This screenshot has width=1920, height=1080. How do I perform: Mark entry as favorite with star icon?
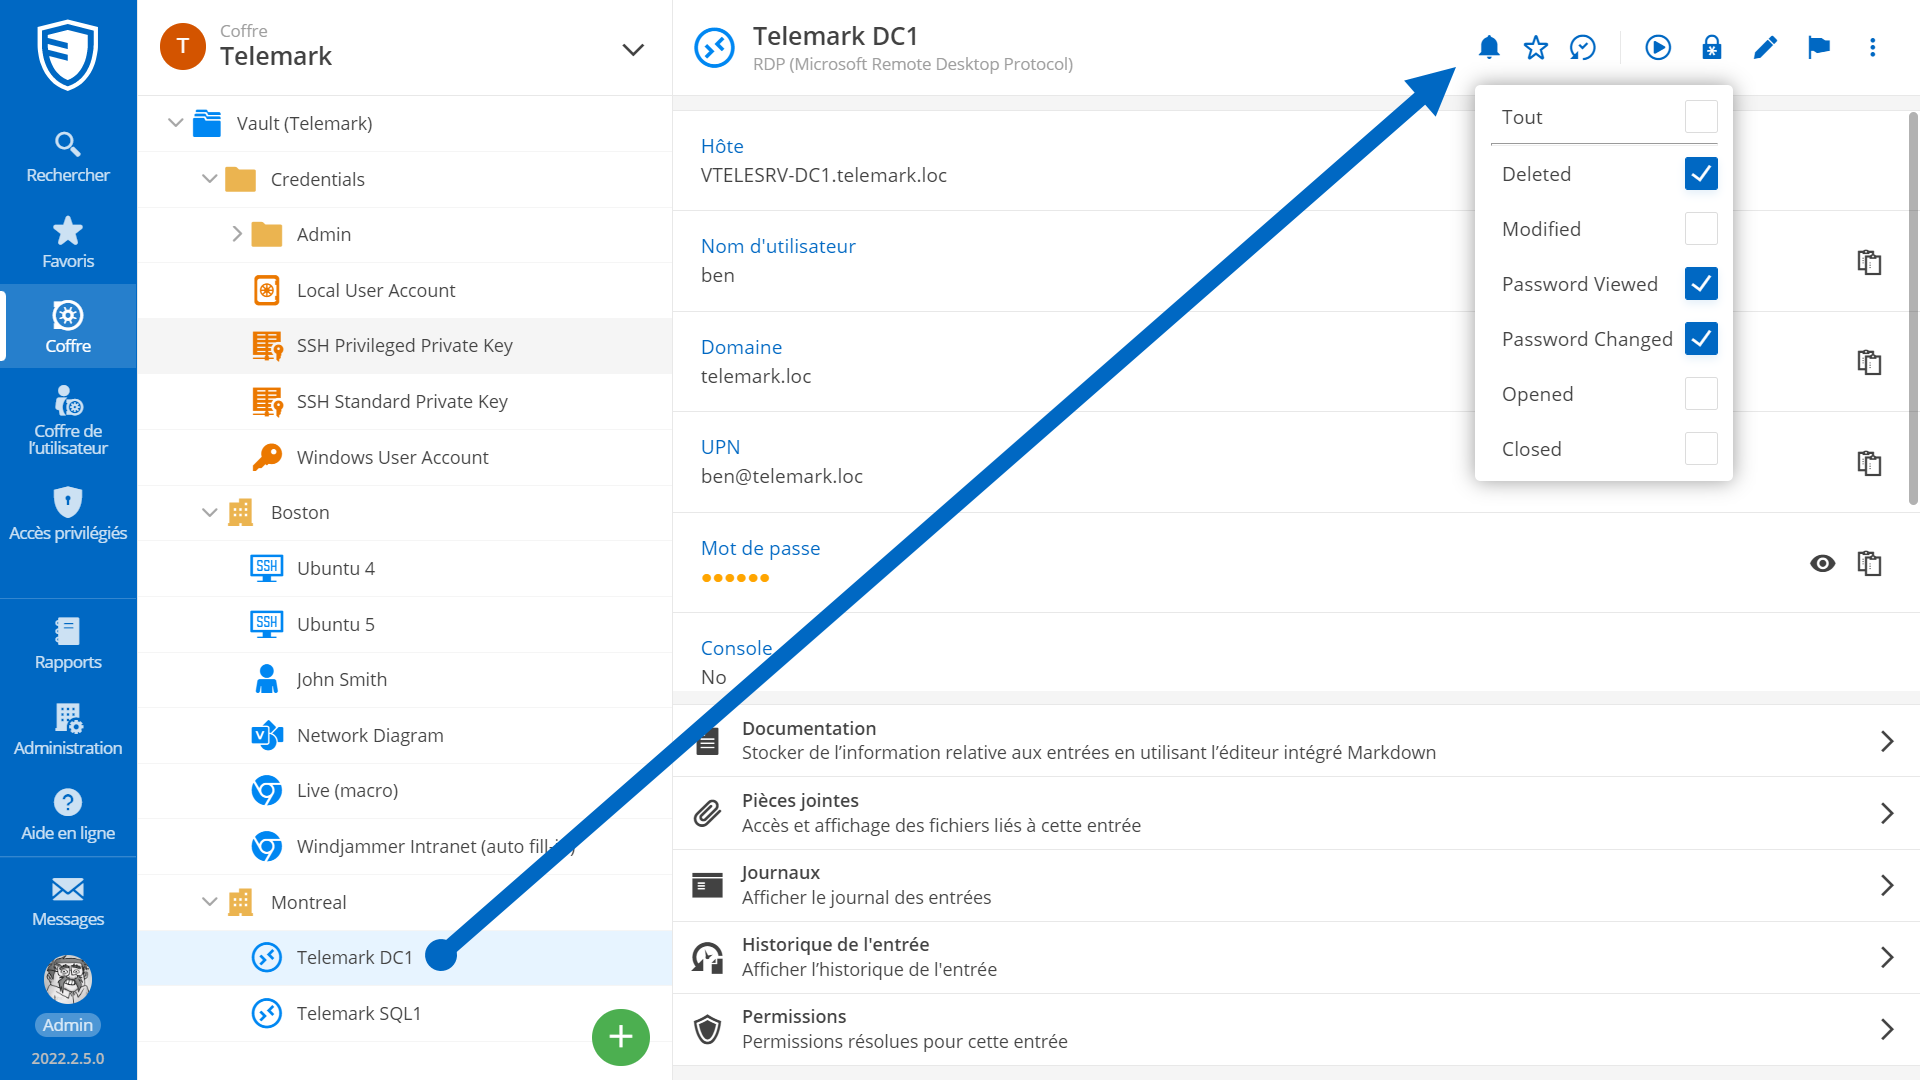click(1536, 47)
